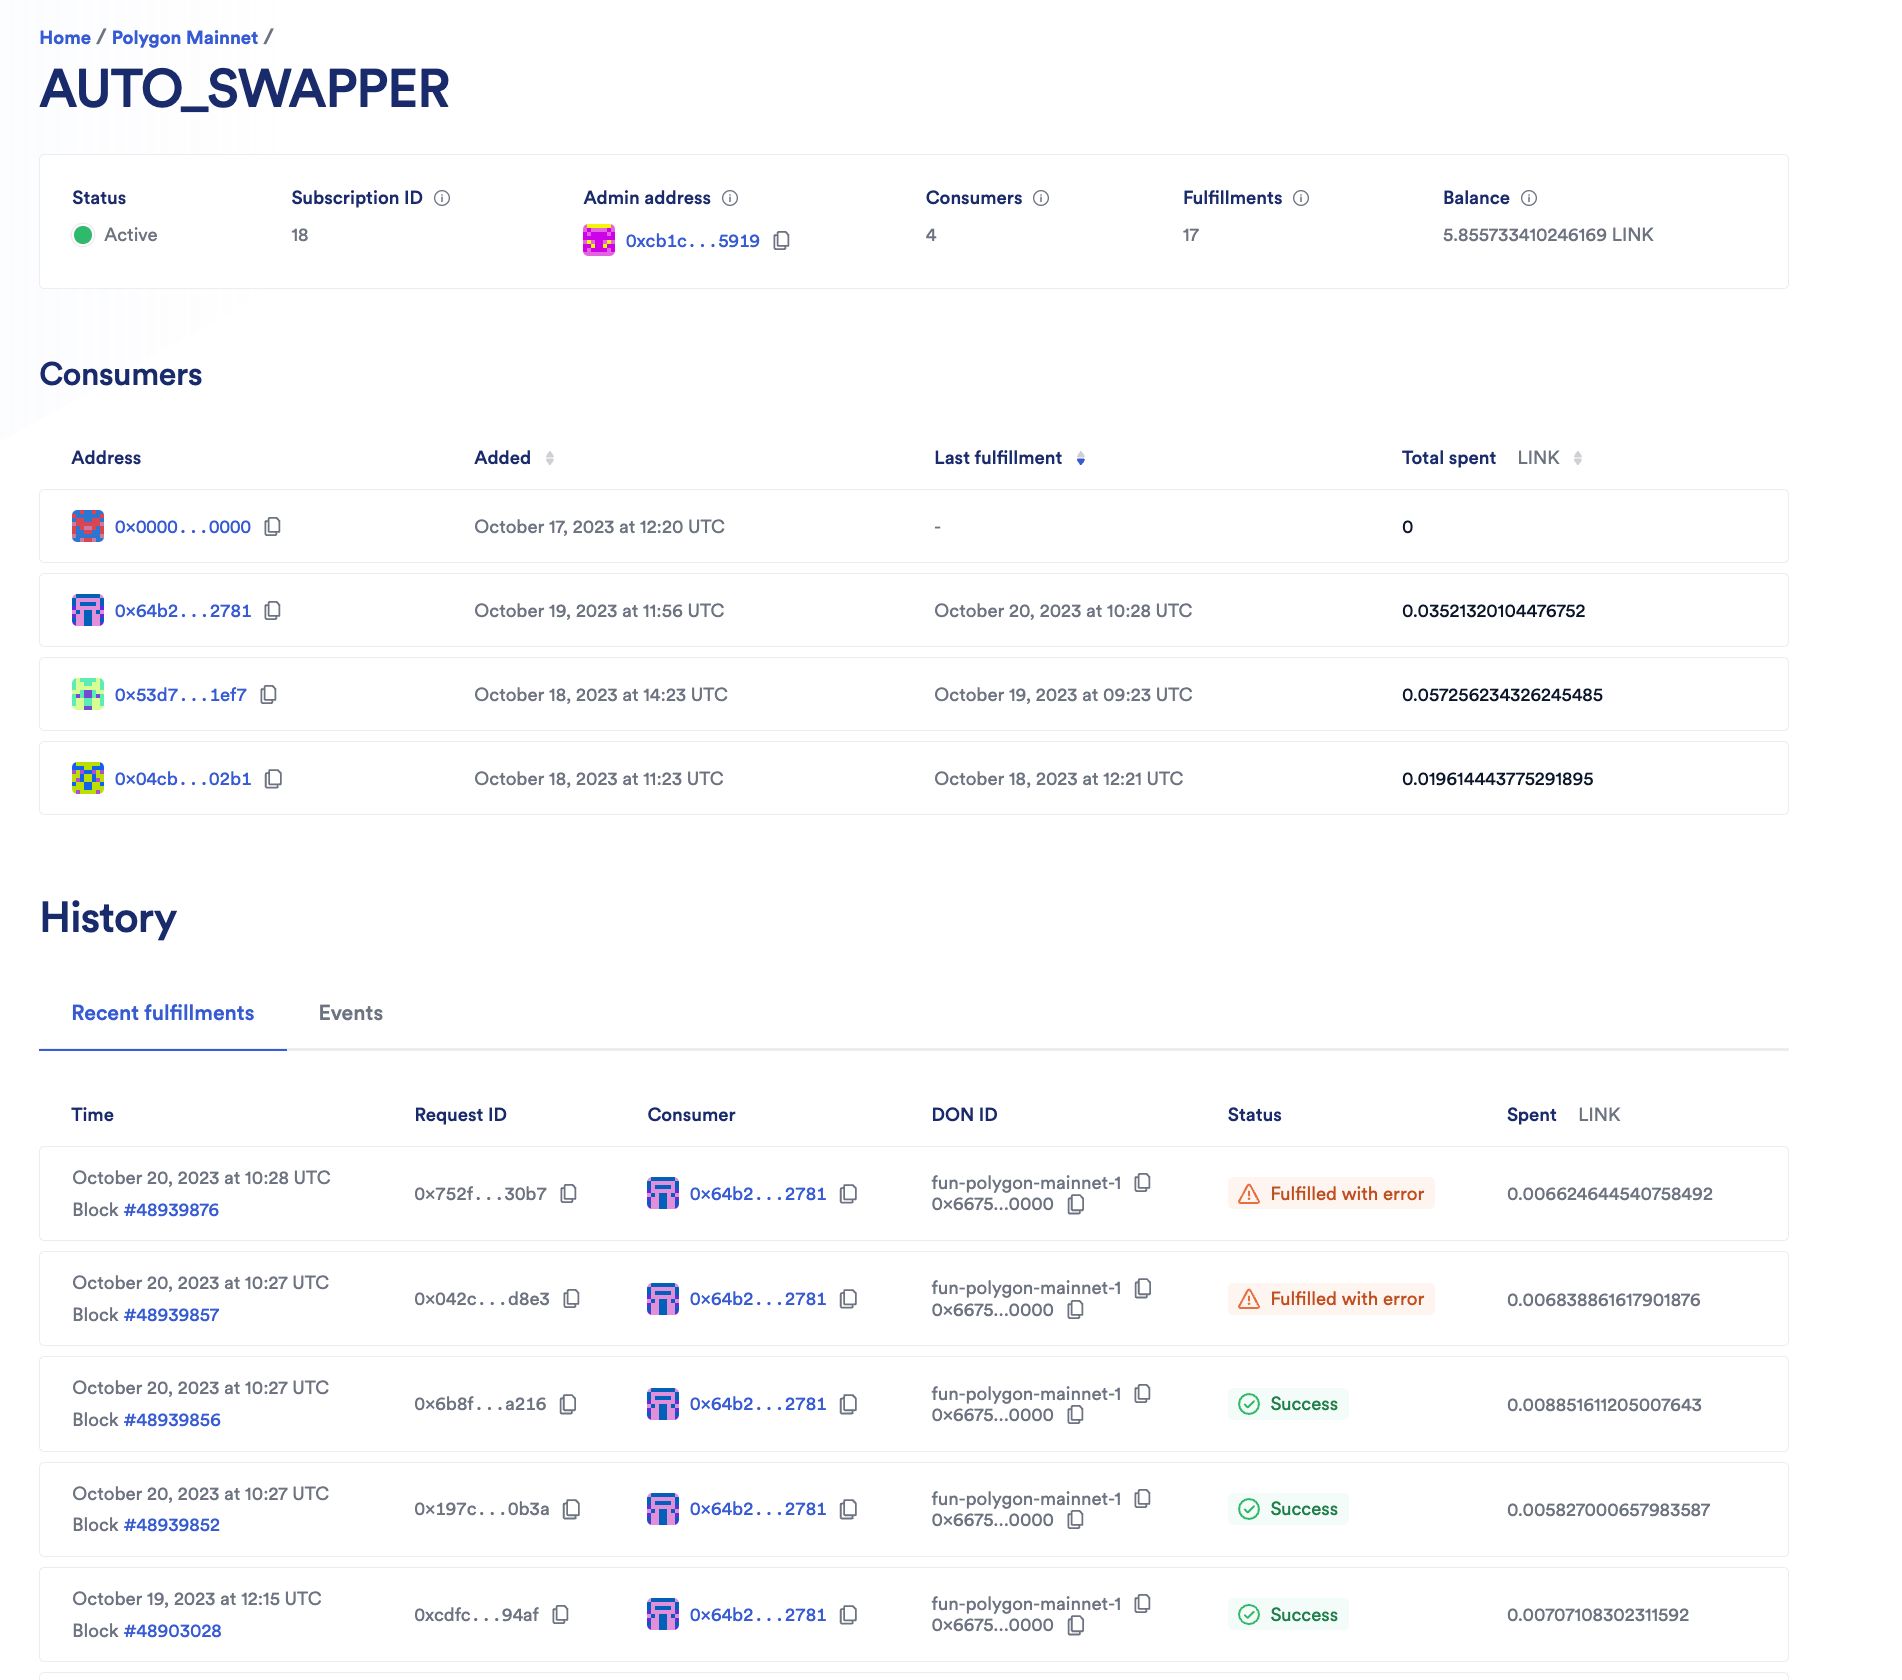Switch to Recent fulfillments tab
The height and width of the screenshot is (1680, 1902).
[163, 1013]
